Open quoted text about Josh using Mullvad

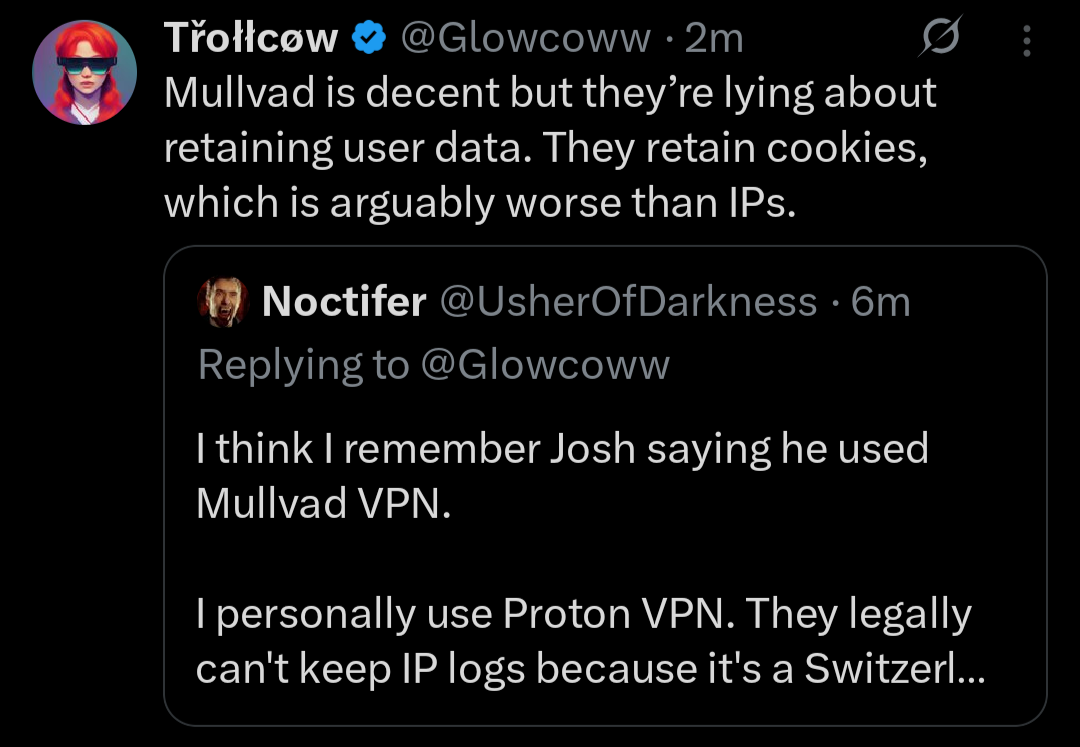pyautogui.click(x=562, y=449)
